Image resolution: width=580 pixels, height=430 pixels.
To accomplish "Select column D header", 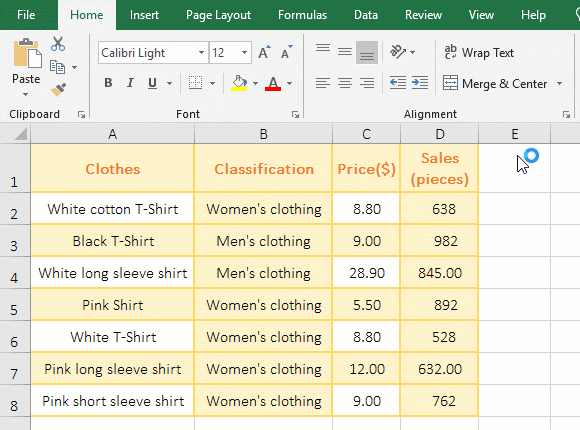I will click(x=439, y=134).
